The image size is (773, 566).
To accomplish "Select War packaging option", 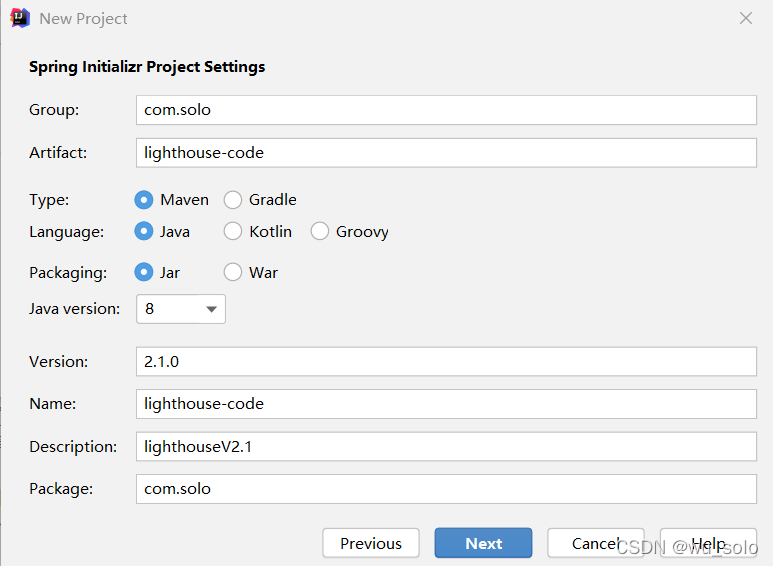I will (233, 272).
